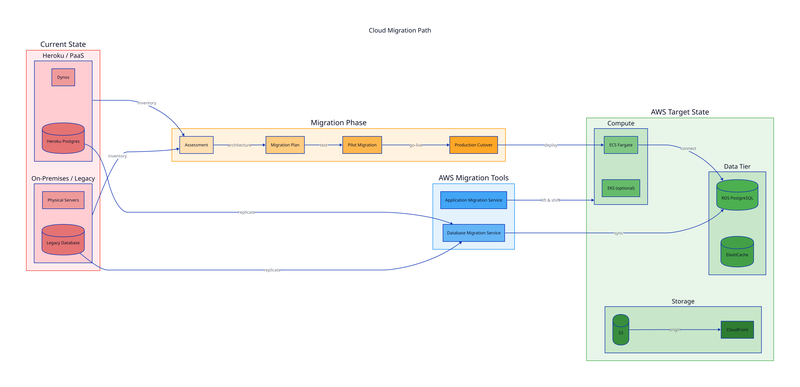
Task: Click the sync edge label
Action: tap(619, 234)
